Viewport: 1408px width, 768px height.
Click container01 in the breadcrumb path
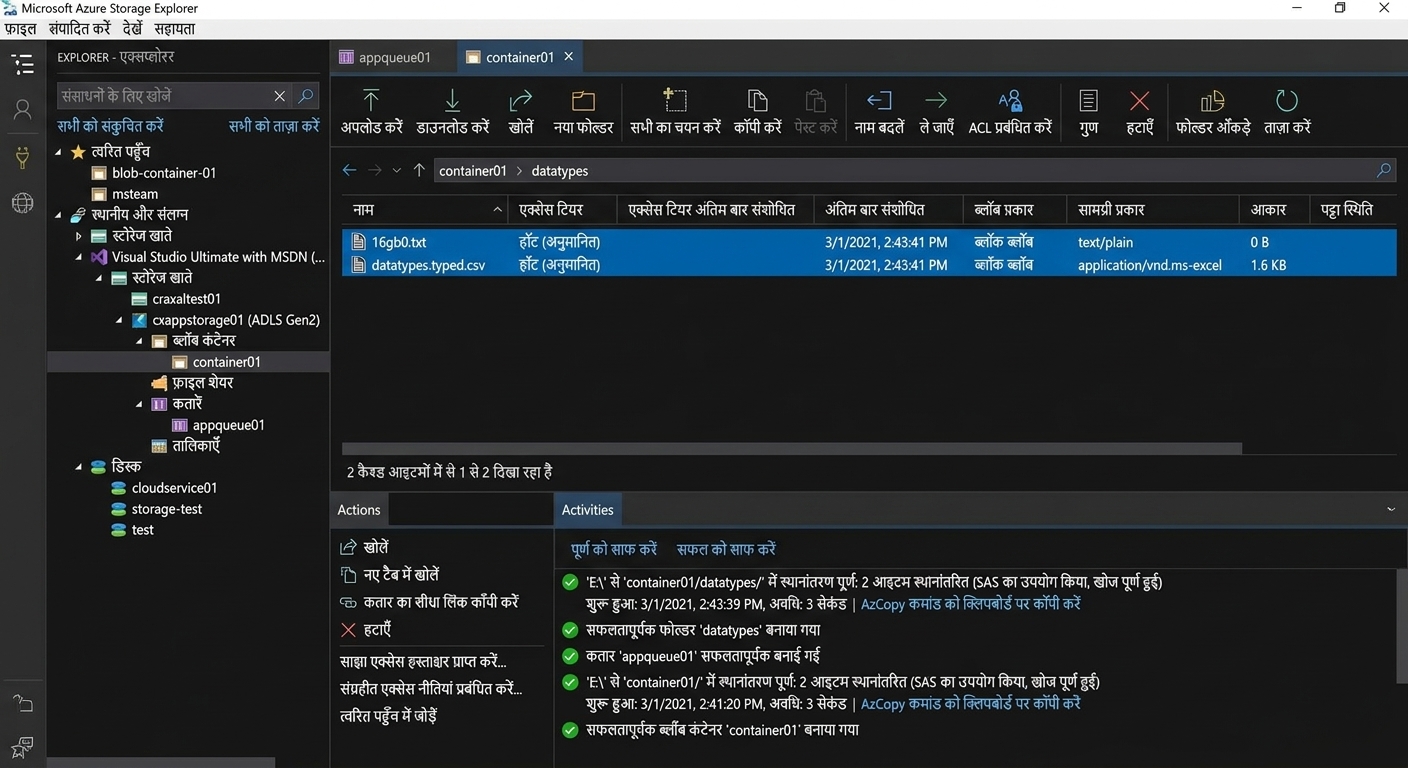pyautogui.click(x=473, y=171)
